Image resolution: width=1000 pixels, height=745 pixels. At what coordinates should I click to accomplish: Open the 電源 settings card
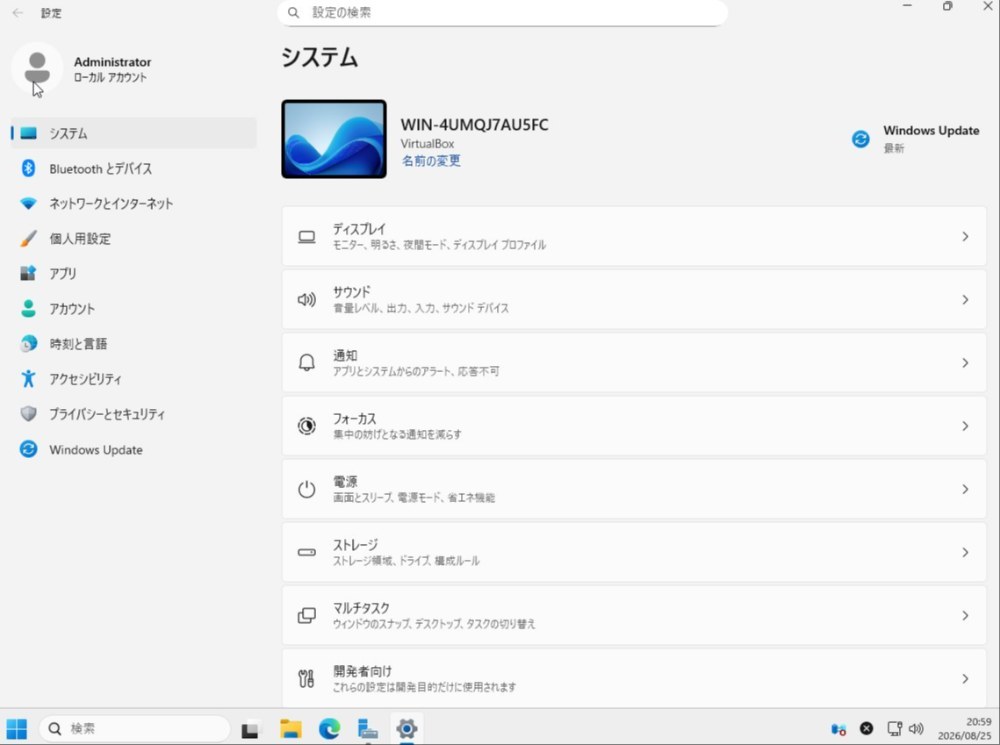click(634, 489)
